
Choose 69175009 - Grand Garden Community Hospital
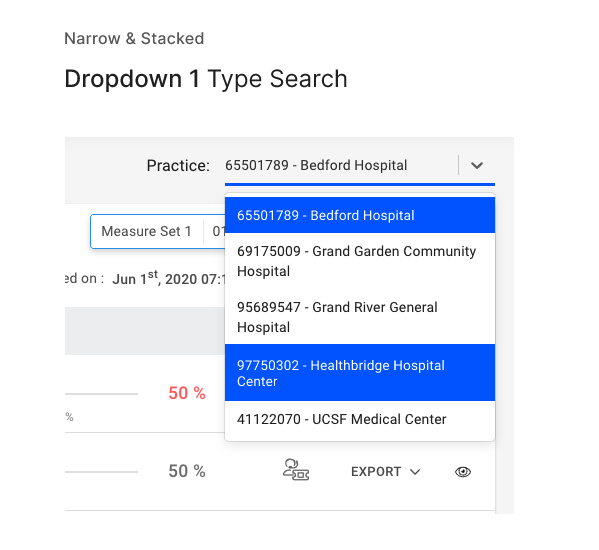[x=360, y=261]
